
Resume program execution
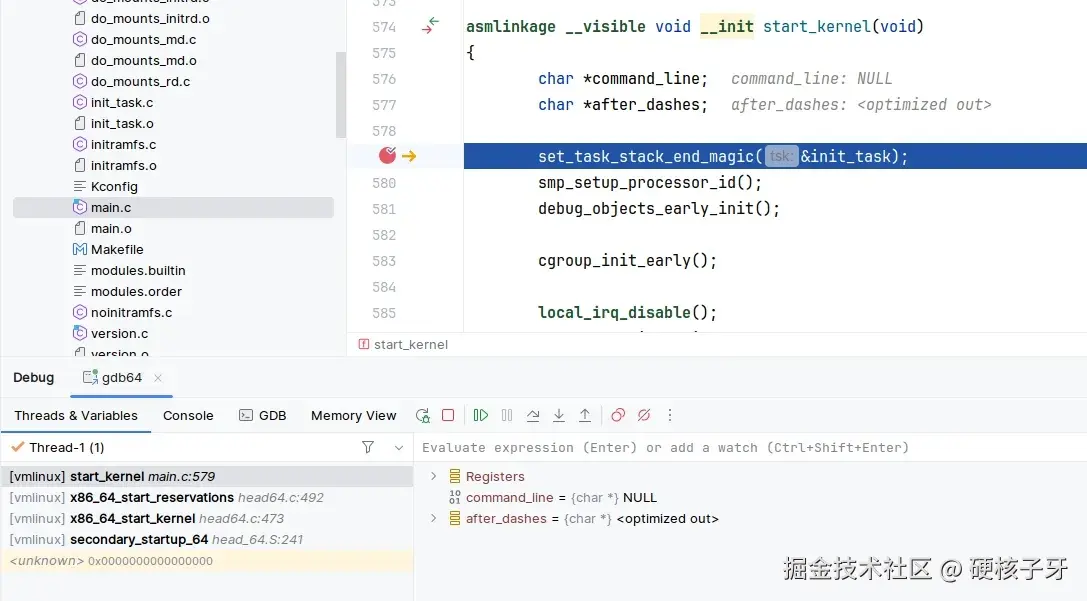point(480,415)
